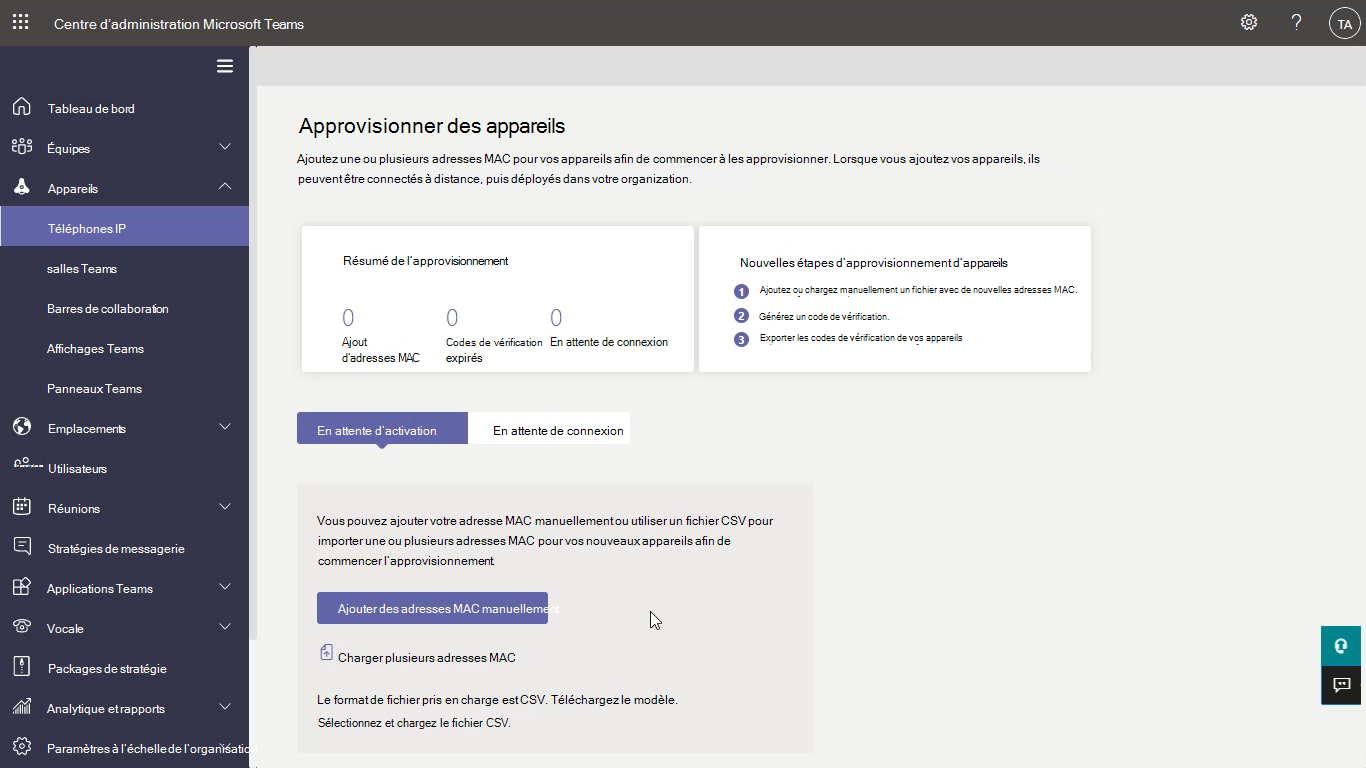The image size is (1366, 768).
Task: Open the black feedback chat button
Action: 1341,685
